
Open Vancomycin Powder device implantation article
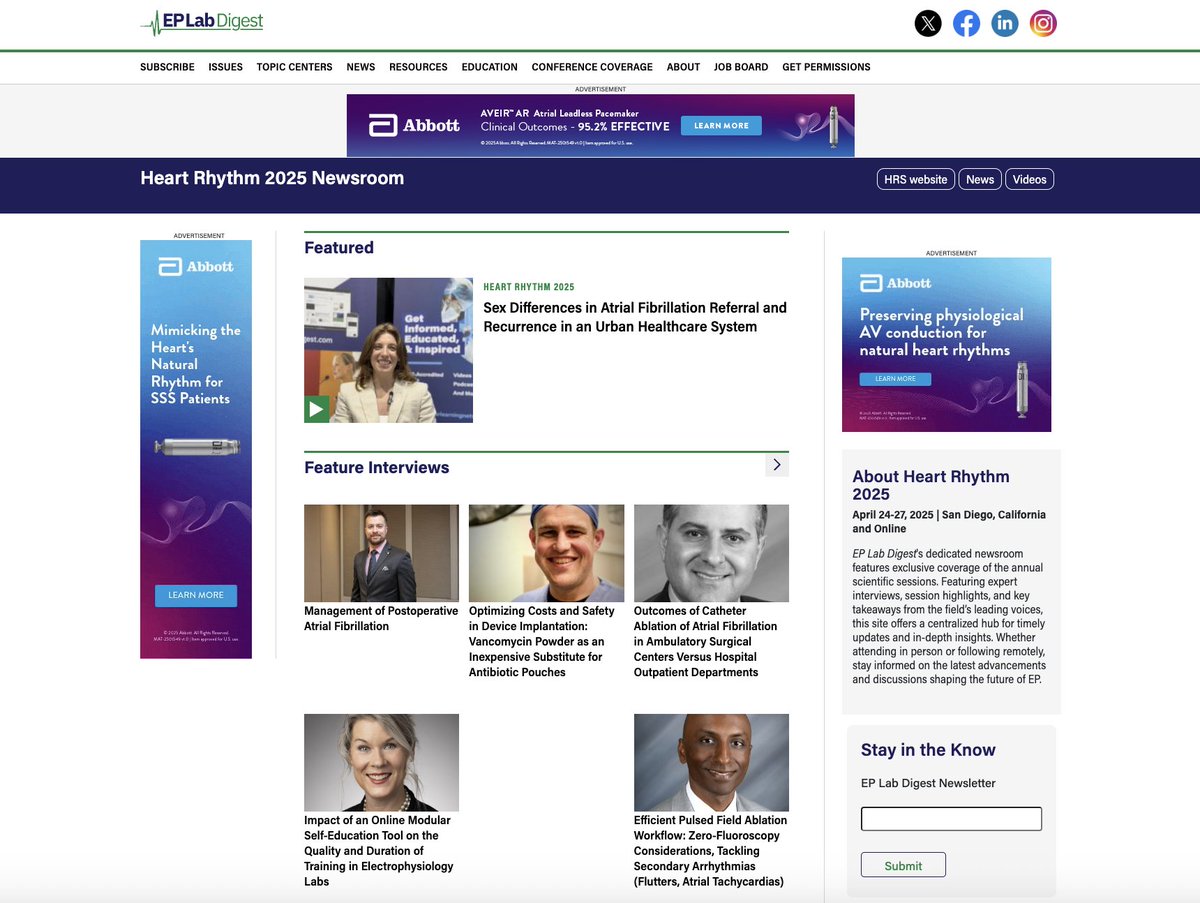click(x=542, y=641)
